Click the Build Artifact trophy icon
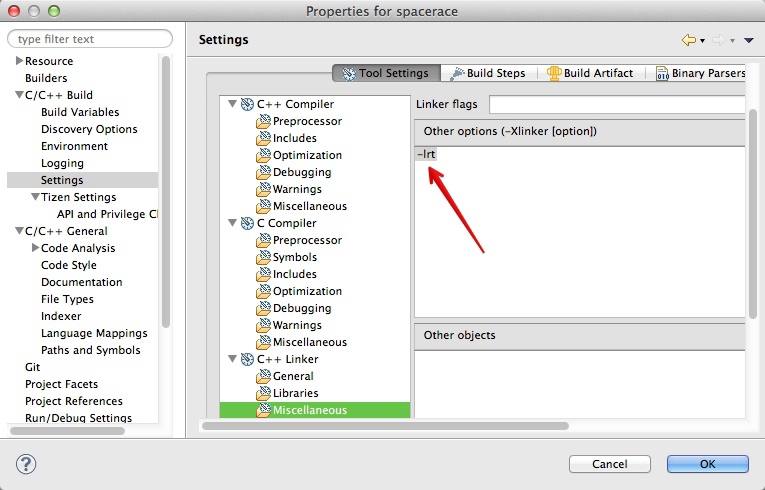 (x=554, y=73)
